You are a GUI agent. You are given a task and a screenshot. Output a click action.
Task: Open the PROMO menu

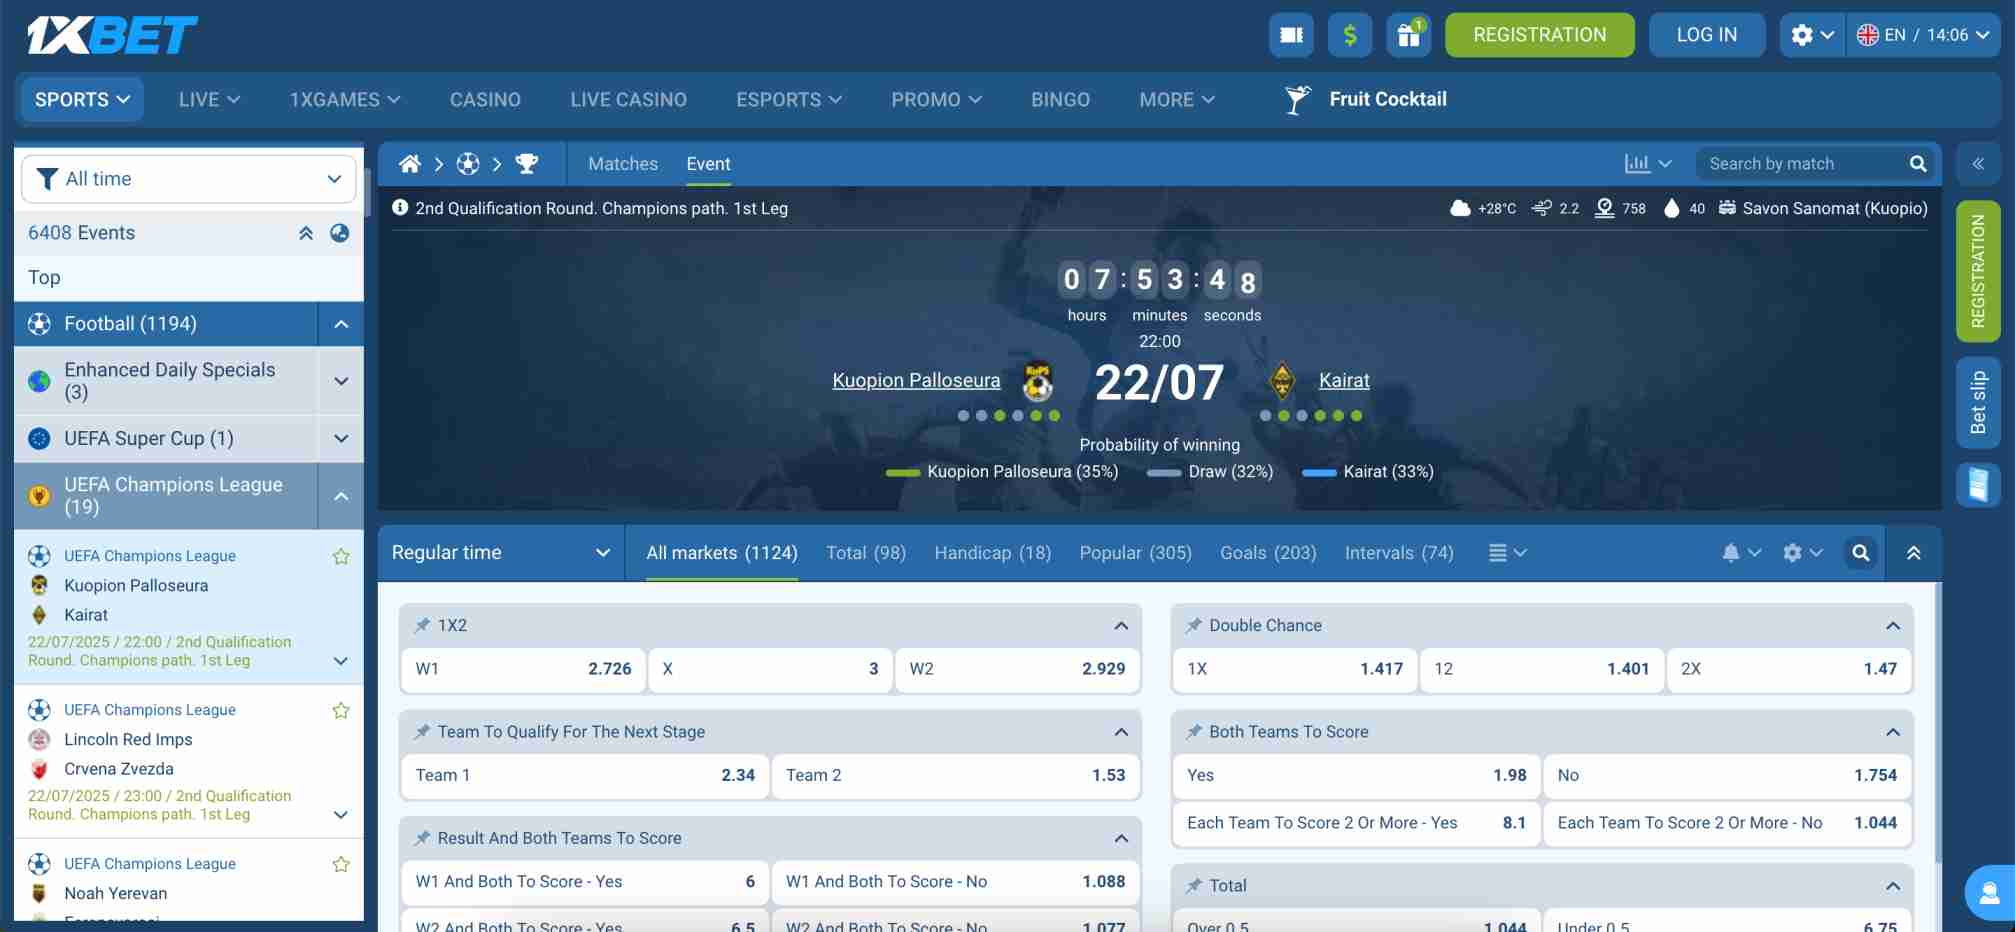(936, 100)
